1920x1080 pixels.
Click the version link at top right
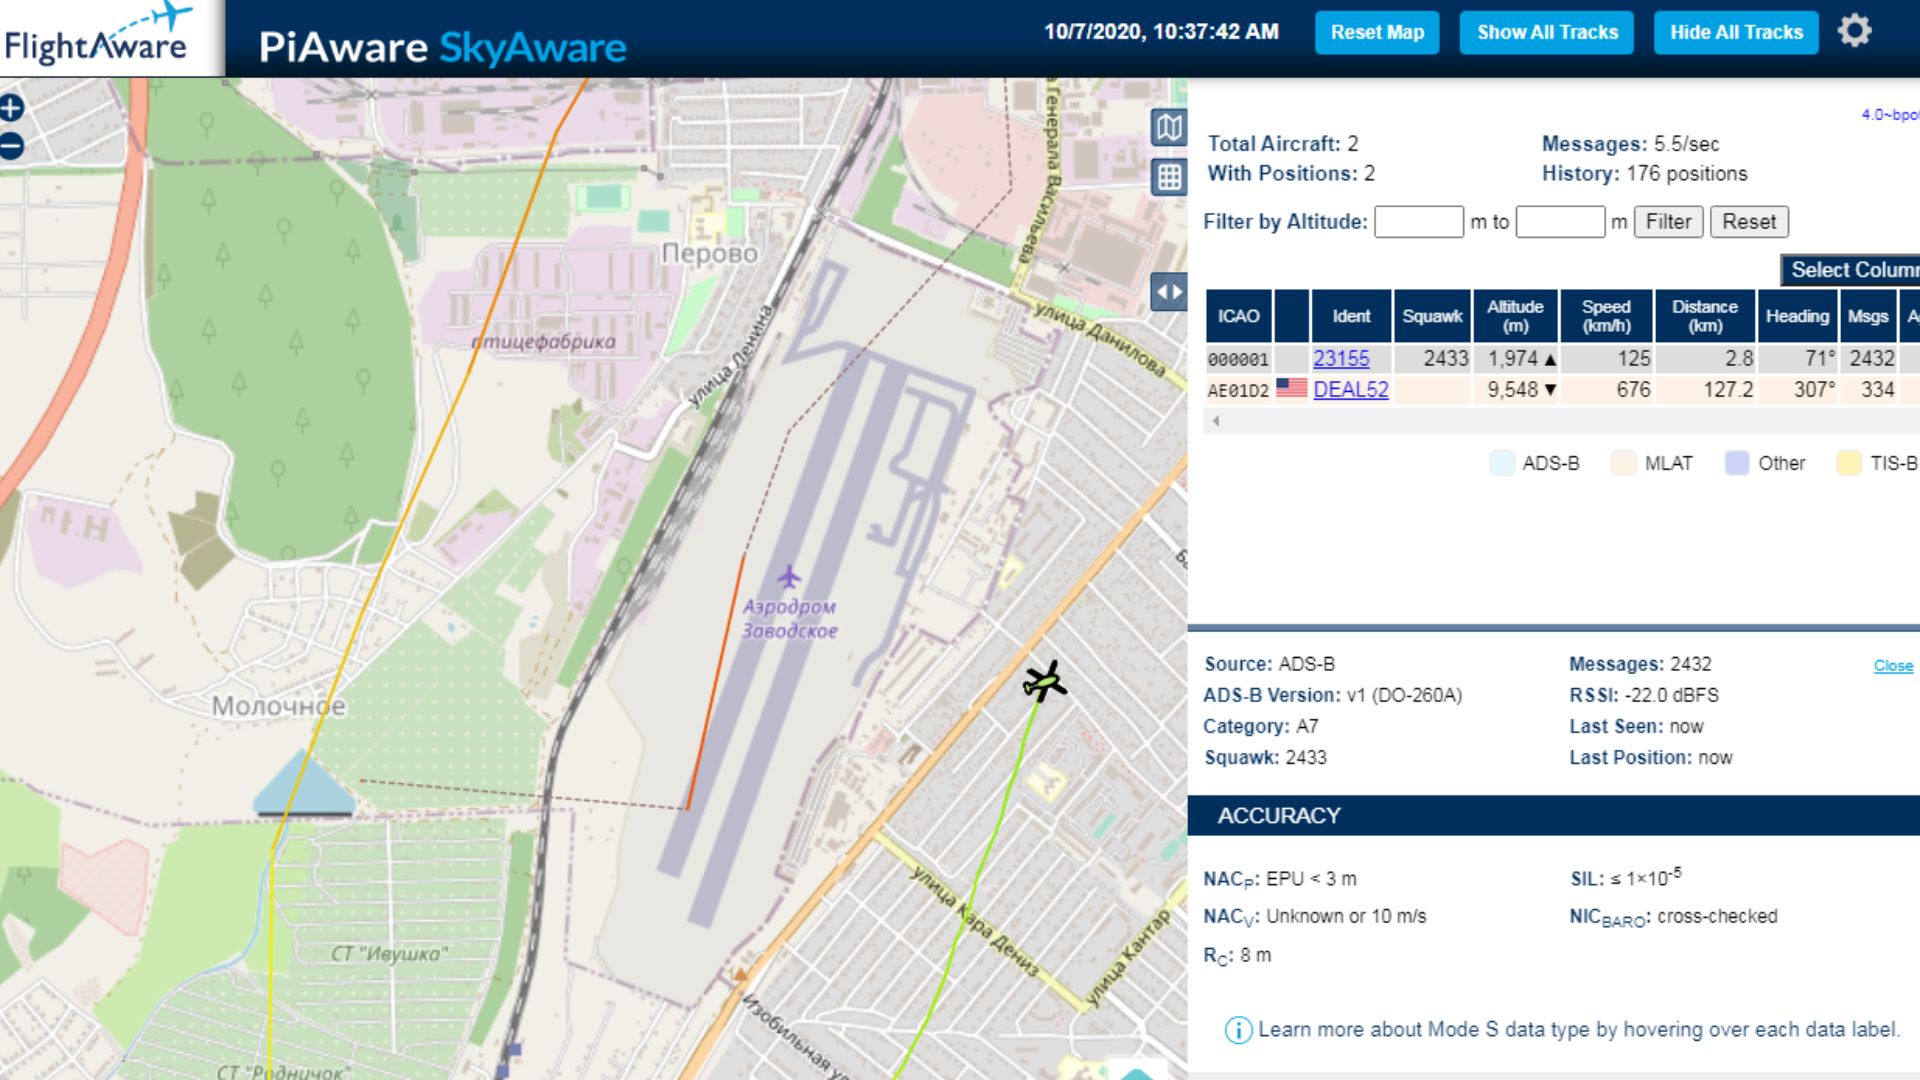(1889, 115)
